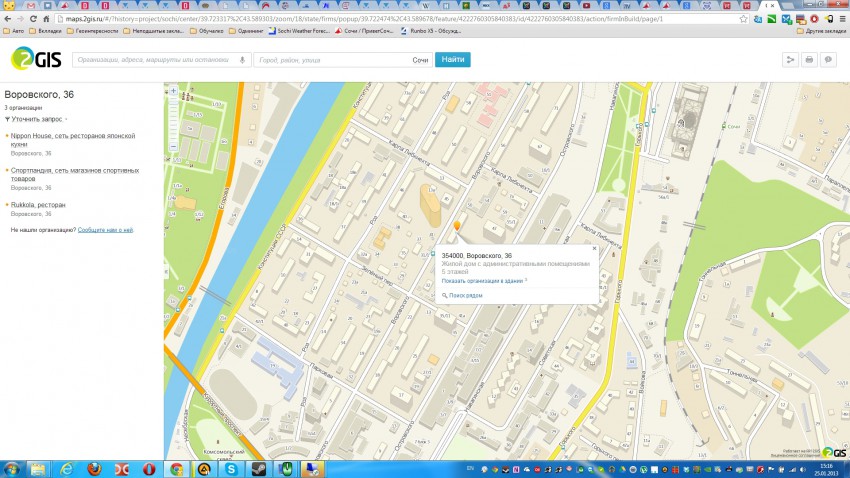850x478 pixels.
Task: Click the print map icon
Action: pos(809,60)
